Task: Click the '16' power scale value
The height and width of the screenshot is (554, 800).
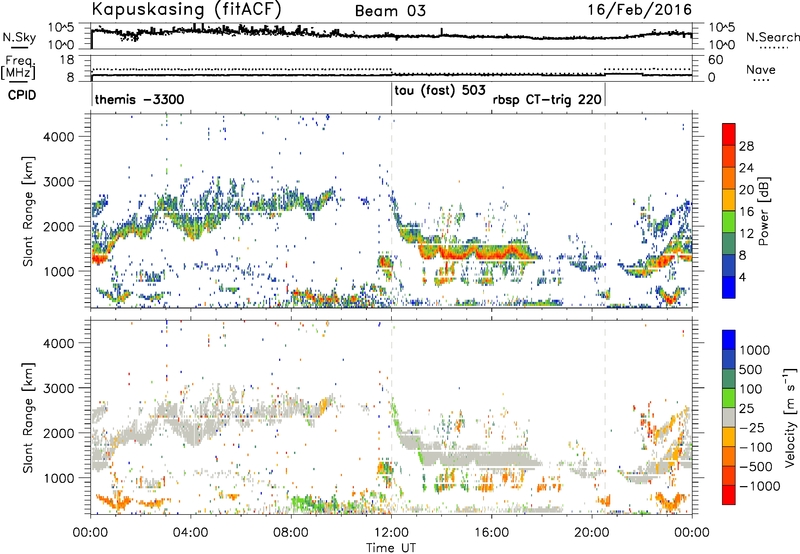Action: [x=746, y=212]
